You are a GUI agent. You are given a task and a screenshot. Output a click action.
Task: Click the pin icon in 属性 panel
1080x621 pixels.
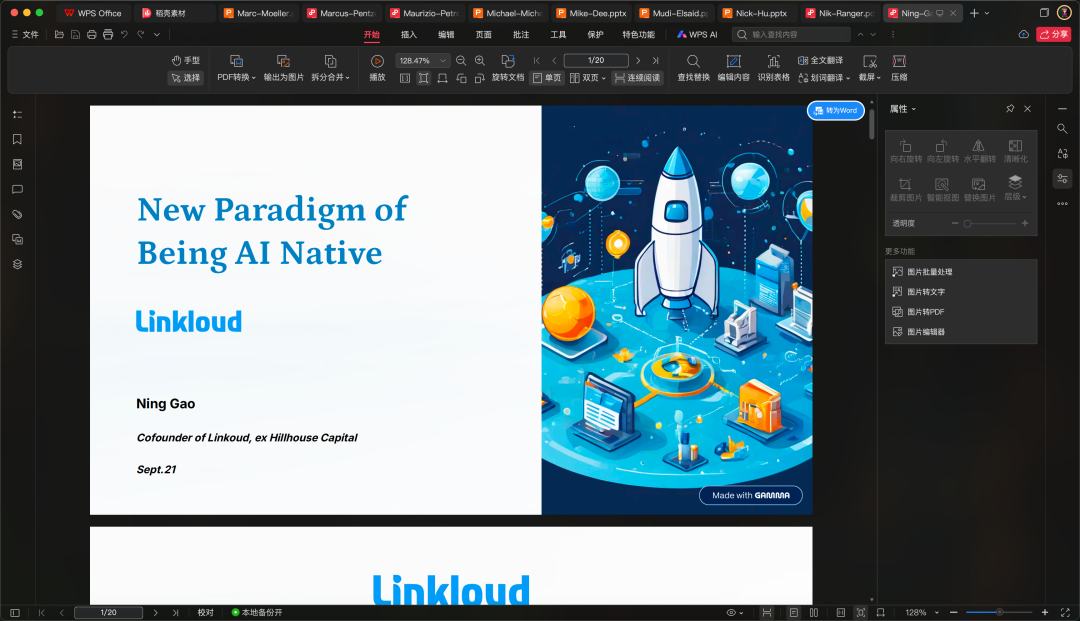(1010, 109)
